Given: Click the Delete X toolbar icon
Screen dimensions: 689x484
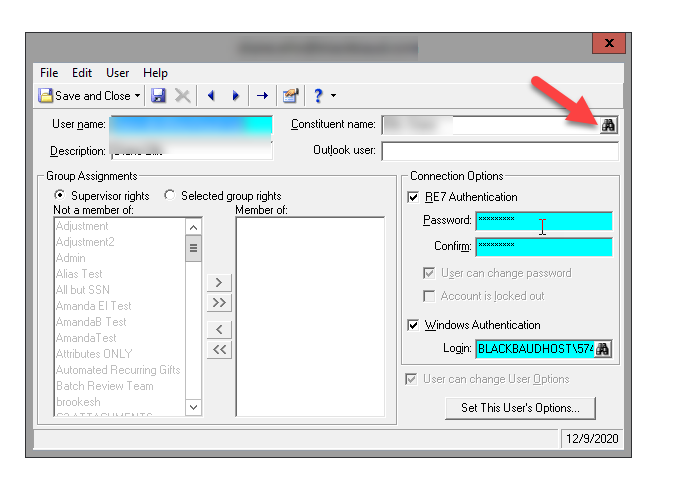Looking at the screenshot, I should click(182, 95).
